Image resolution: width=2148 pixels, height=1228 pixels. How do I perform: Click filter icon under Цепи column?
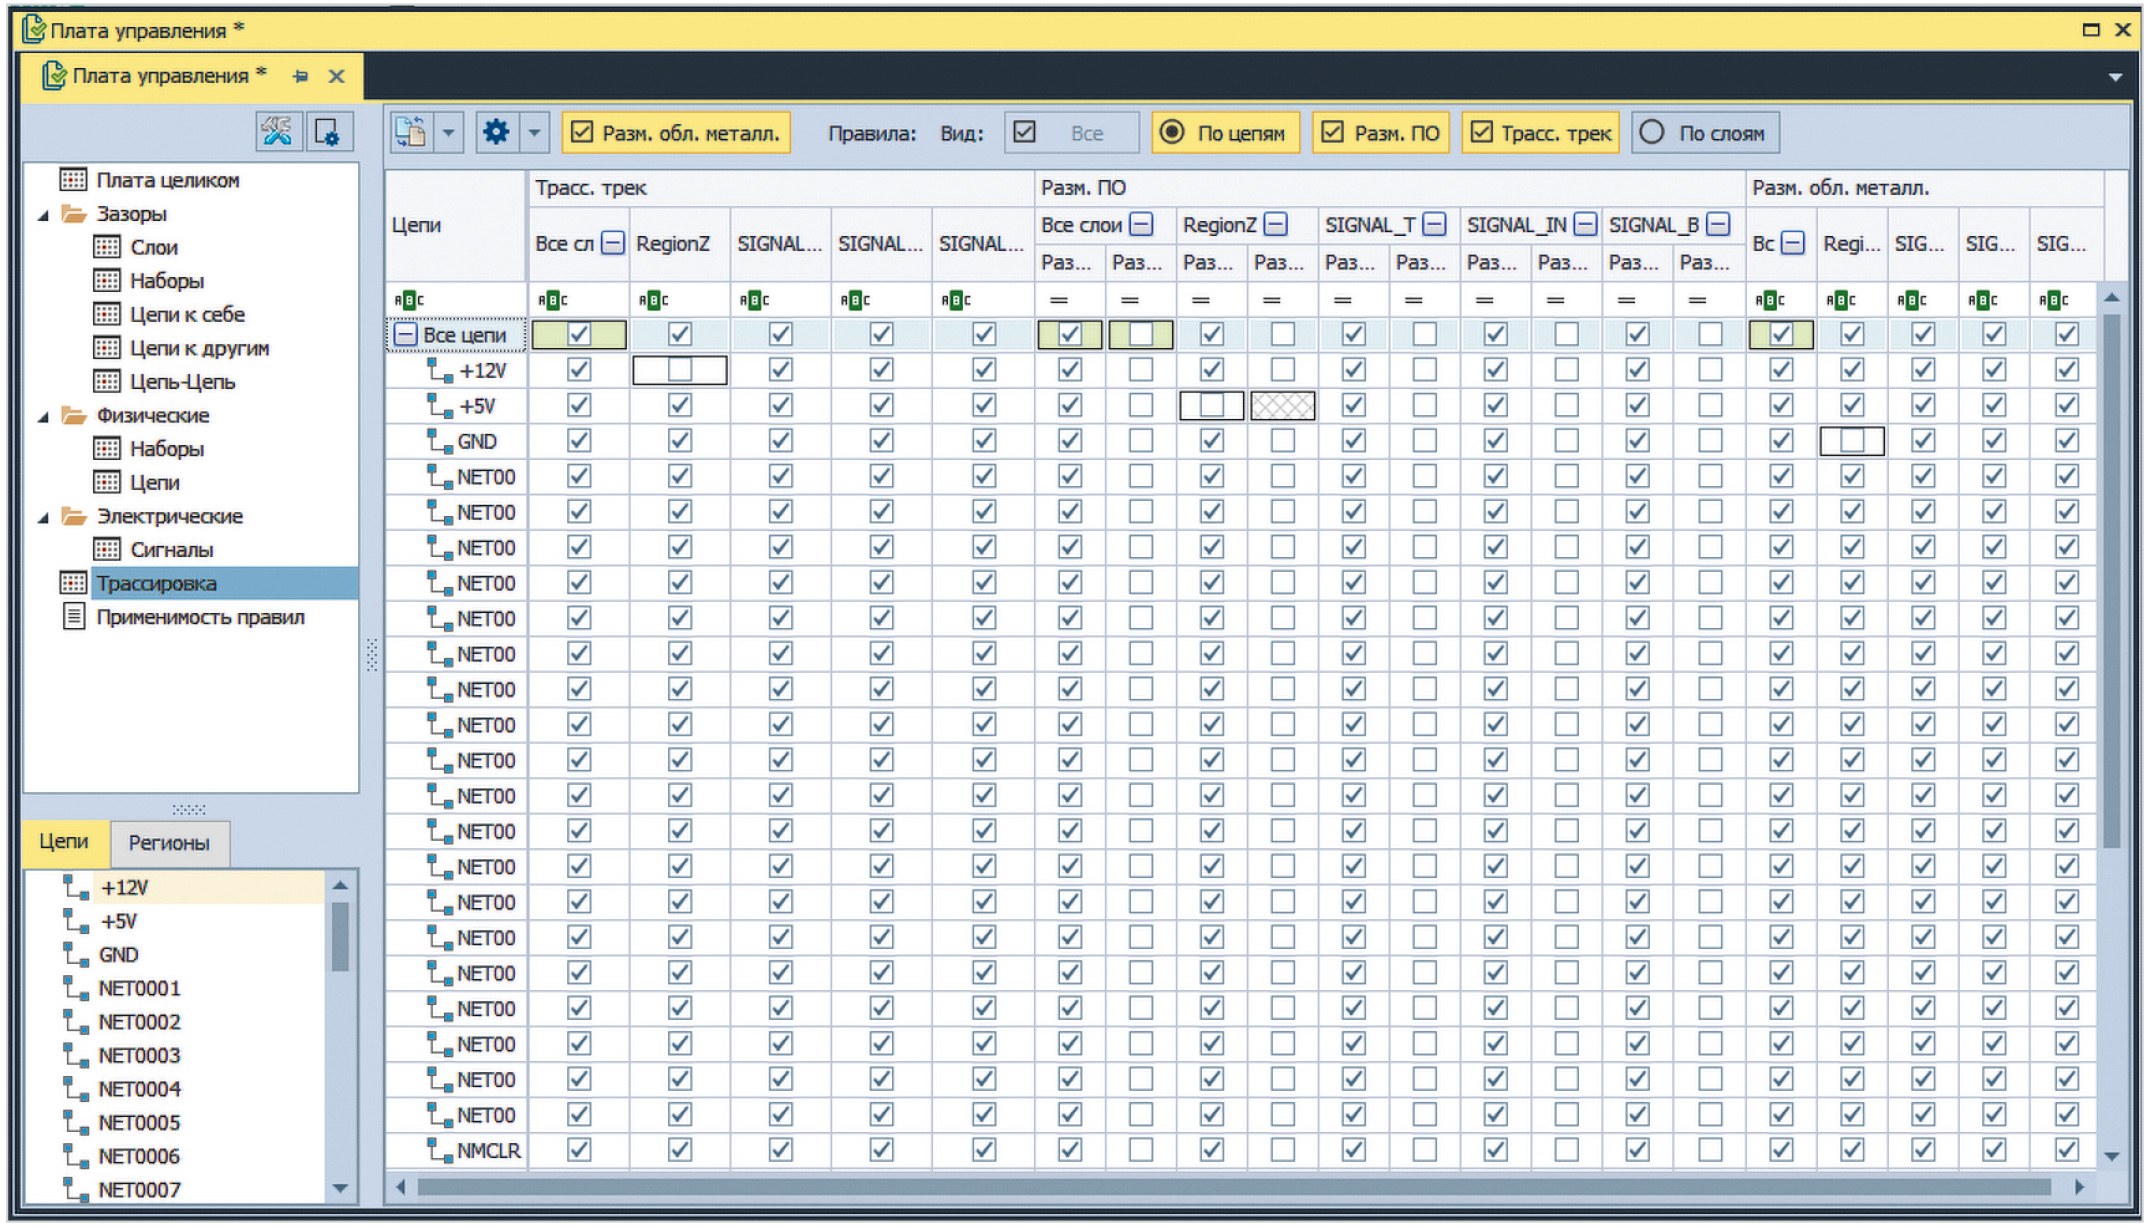click(409, 299)
